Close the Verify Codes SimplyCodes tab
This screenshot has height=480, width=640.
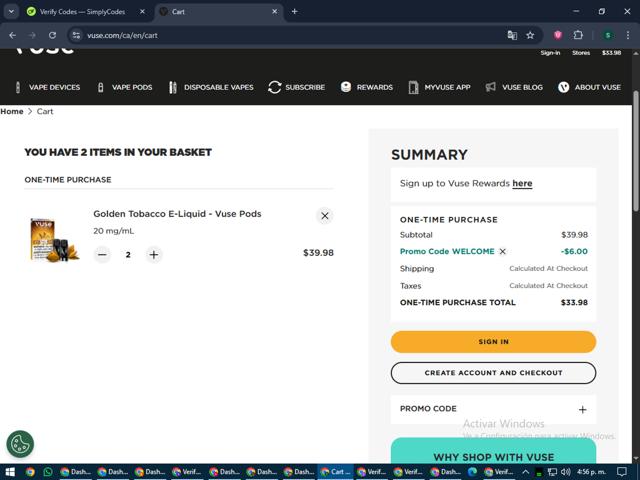(x=142, y=12)
